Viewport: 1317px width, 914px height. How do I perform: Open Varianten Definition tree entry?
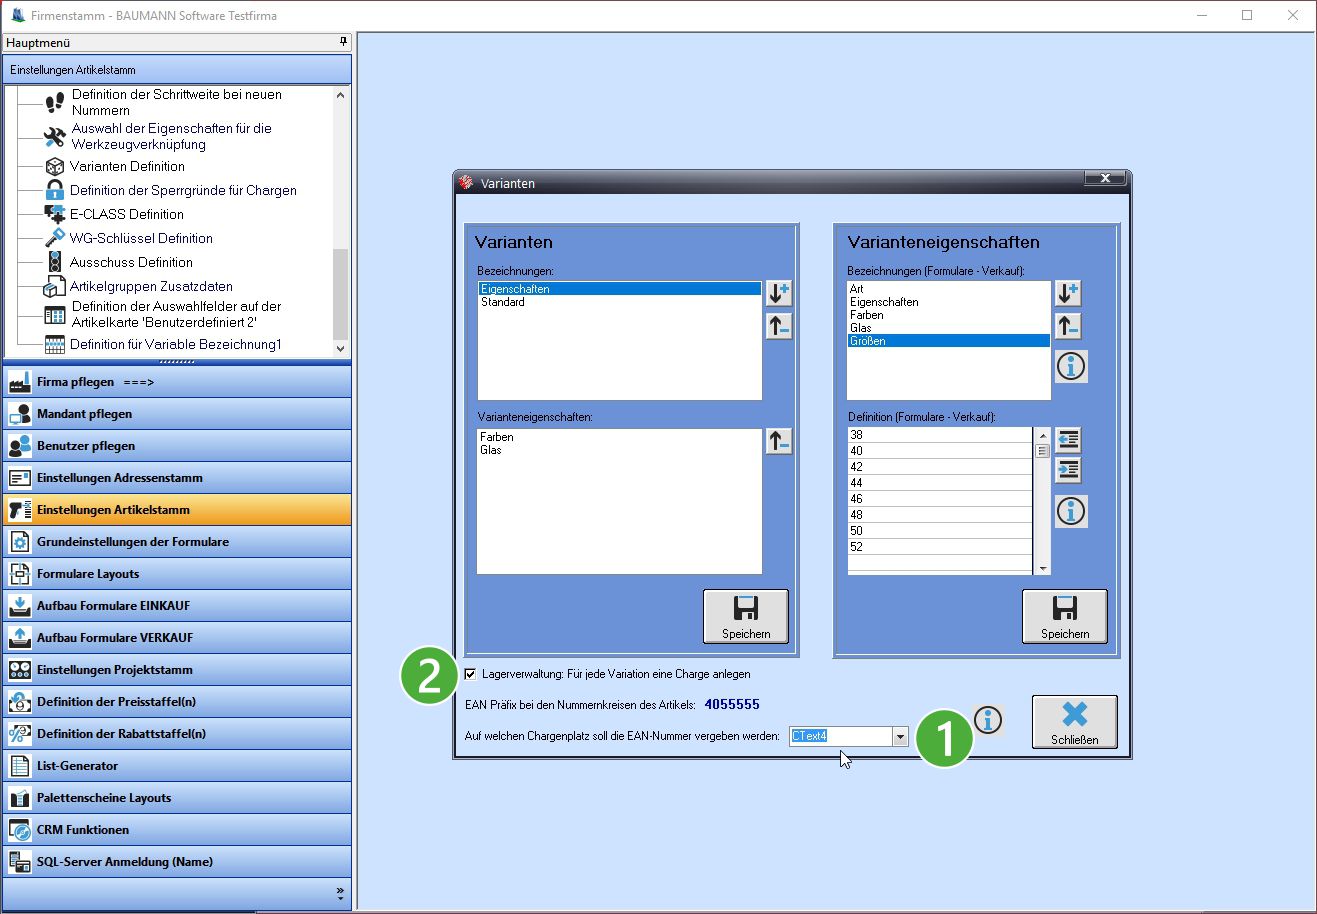point(127,166)
